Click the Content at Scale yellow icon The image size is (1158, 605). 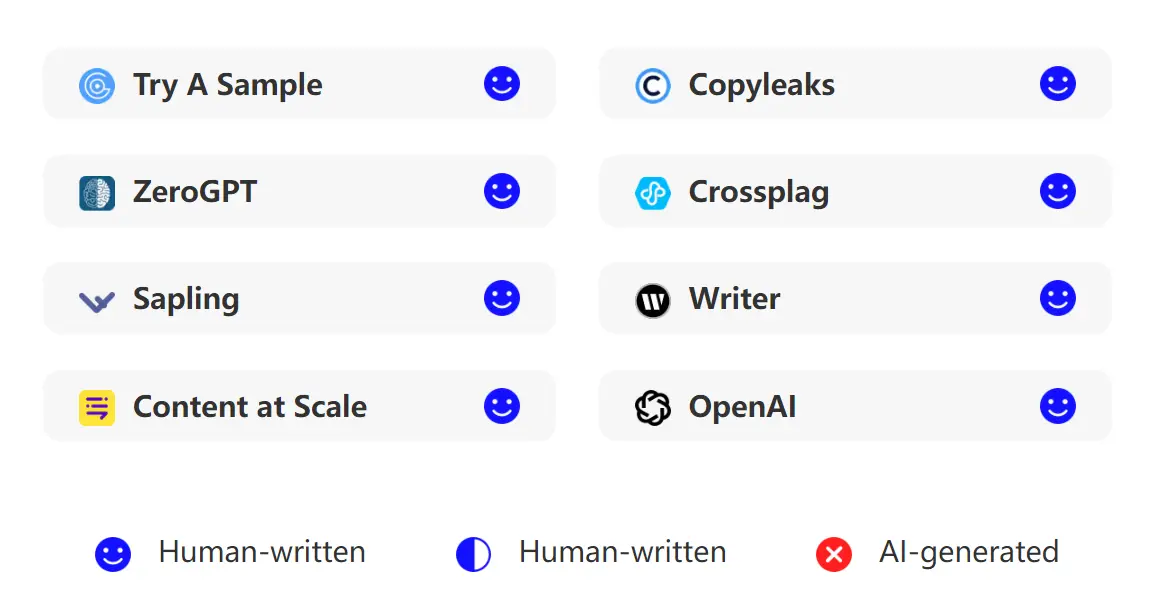[x=97, y=407]
